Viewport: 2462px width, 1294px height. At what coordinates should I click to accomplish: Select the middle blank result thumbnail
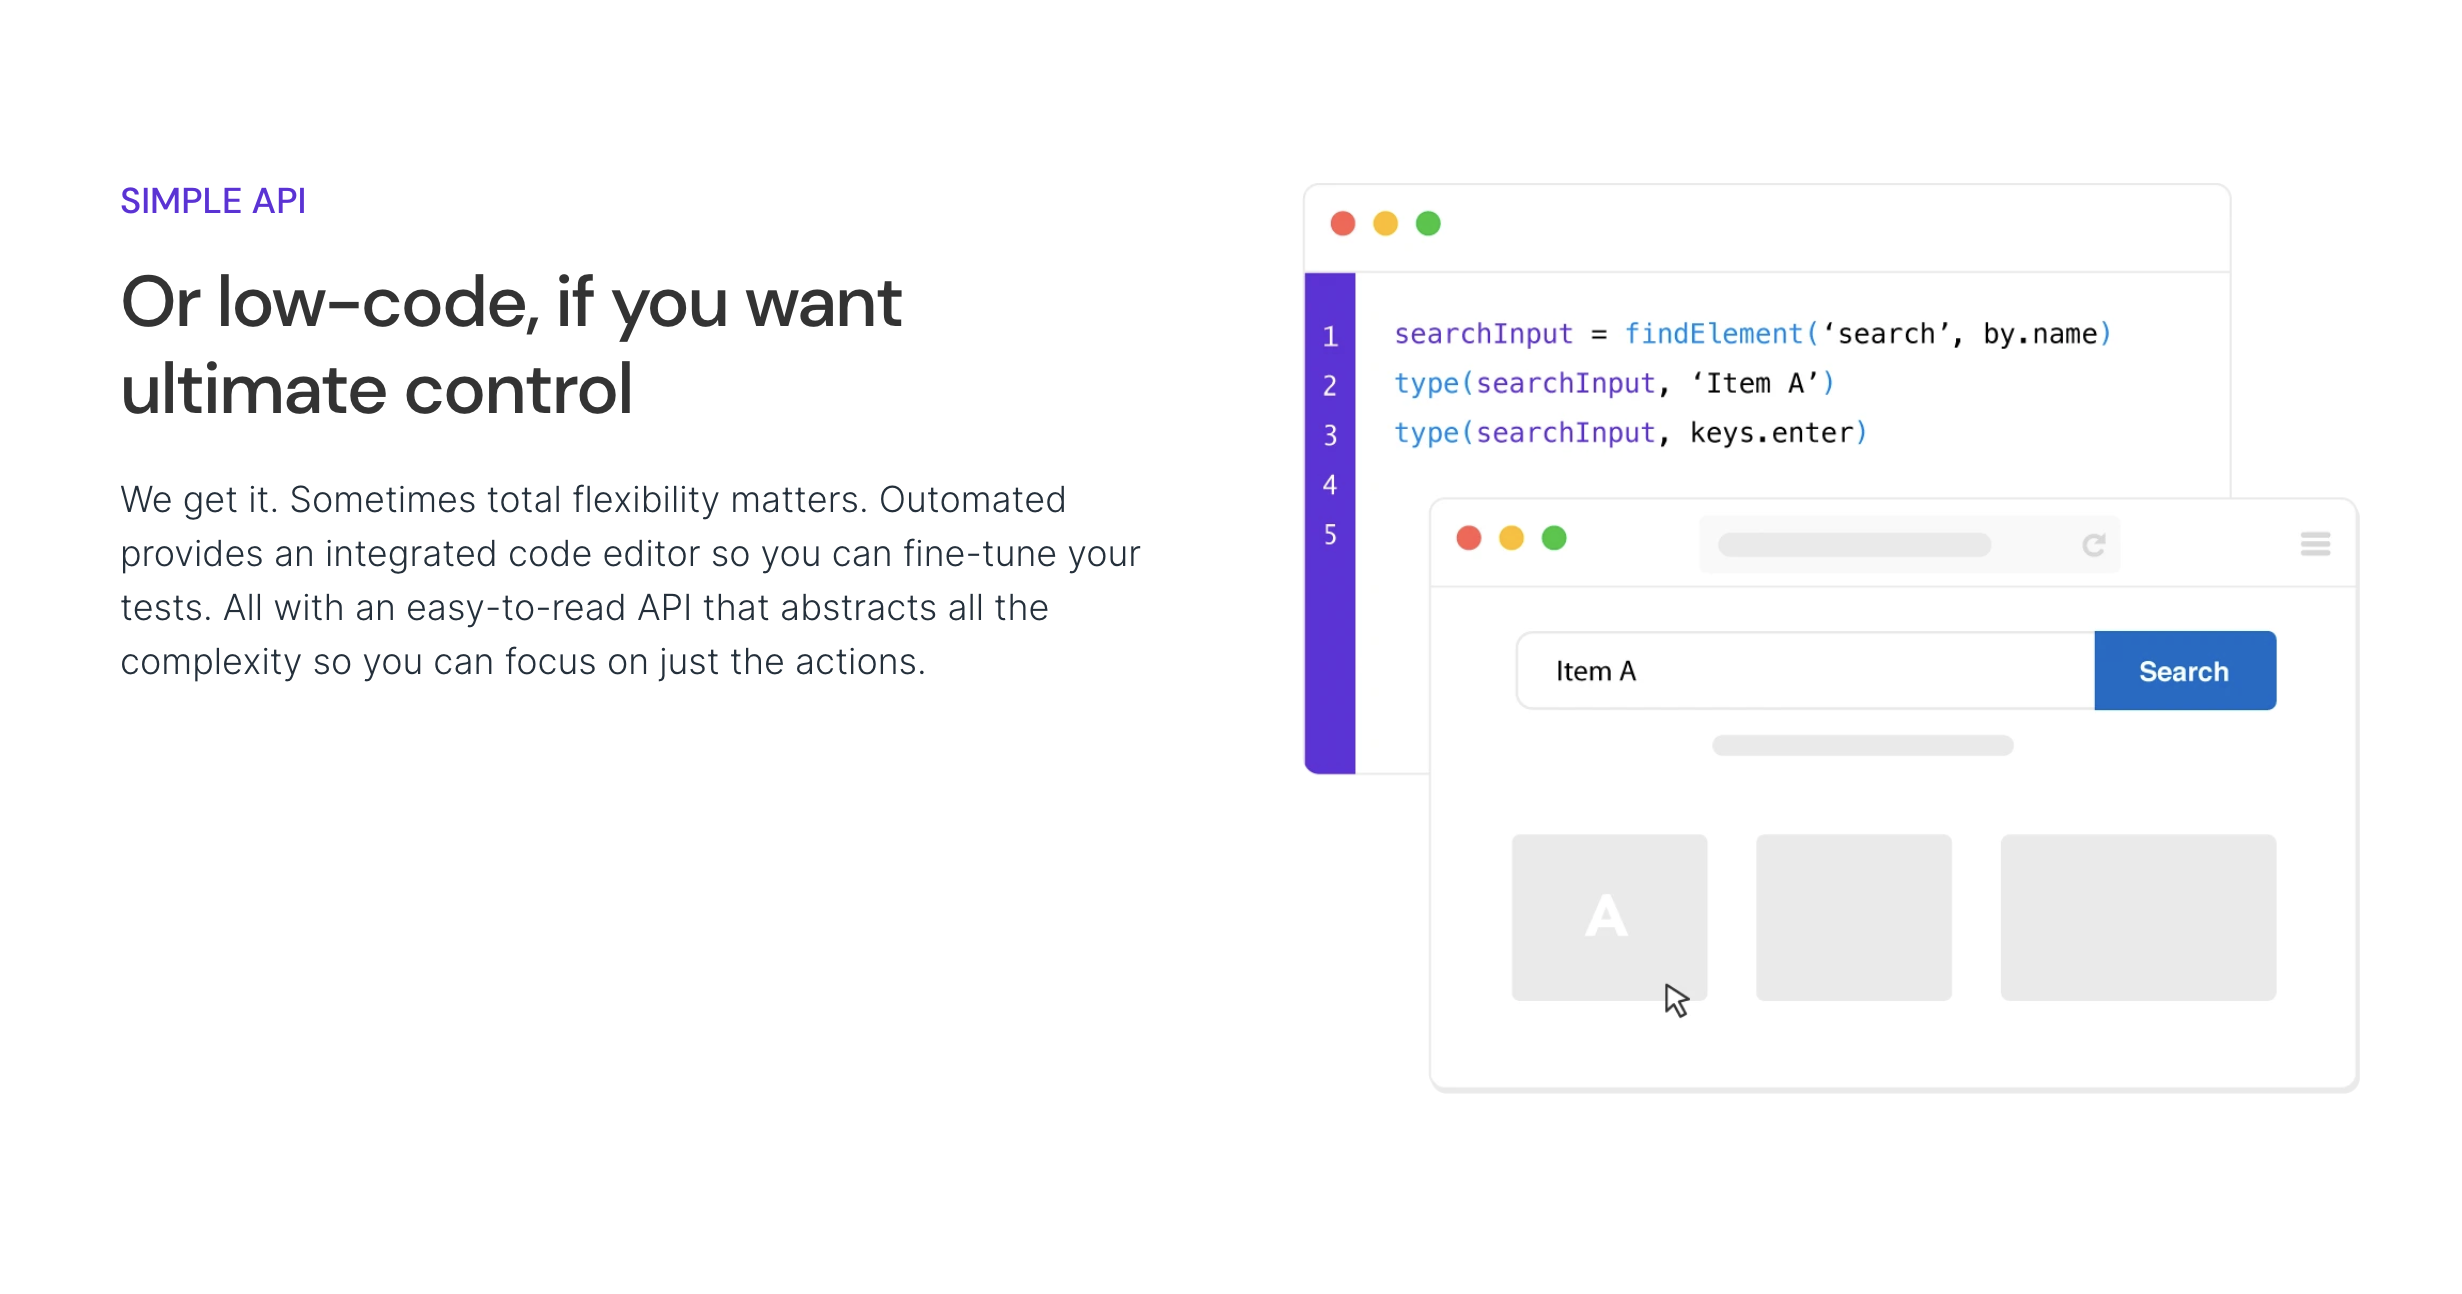coord(1853,917)
